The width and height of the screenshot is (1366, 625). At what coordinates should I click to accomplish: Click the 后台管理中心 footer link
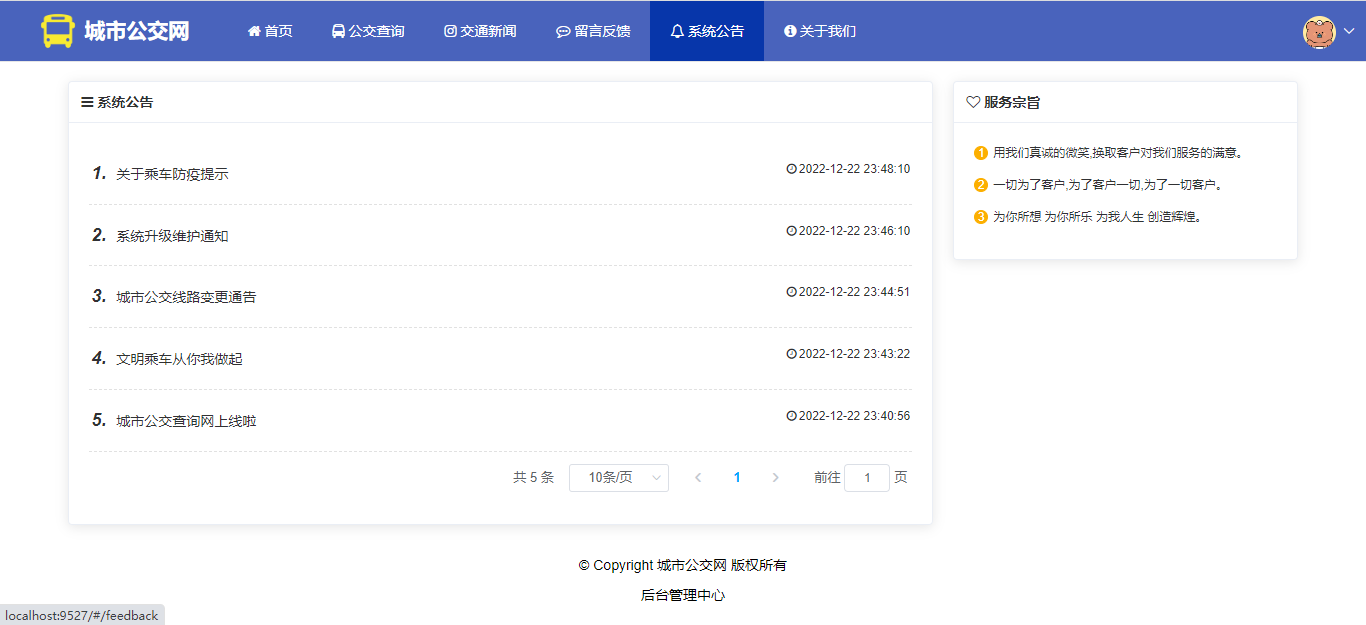tap(683, 595)
